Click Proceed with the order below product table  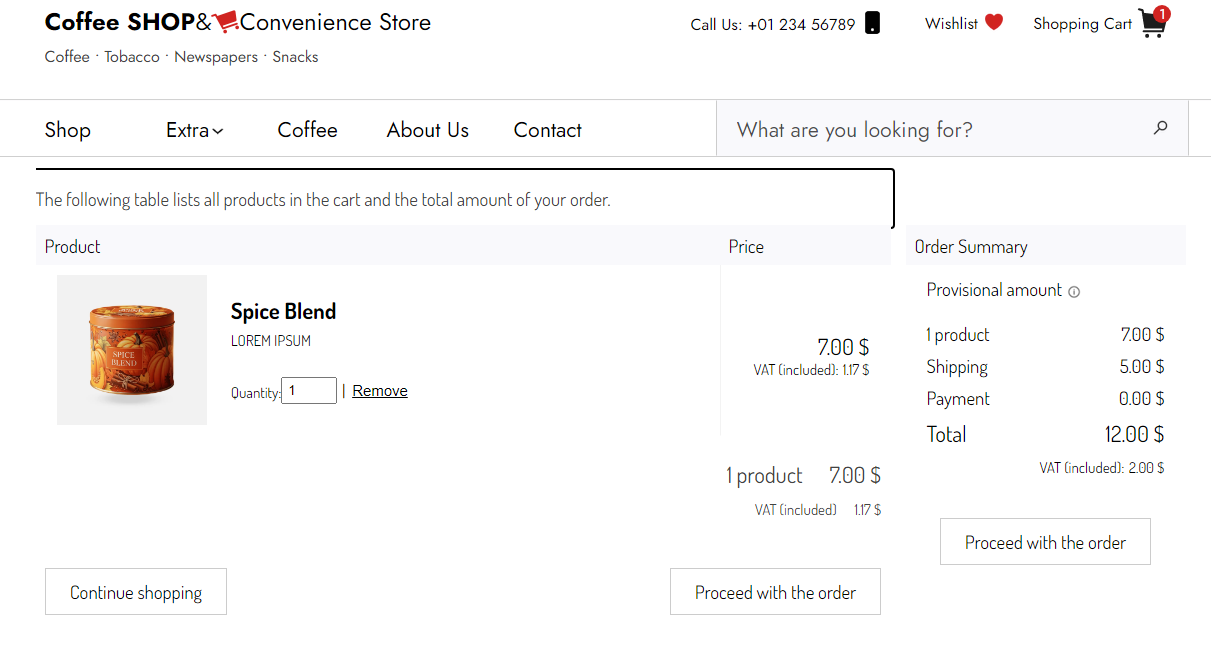click(x=775, y=592)
